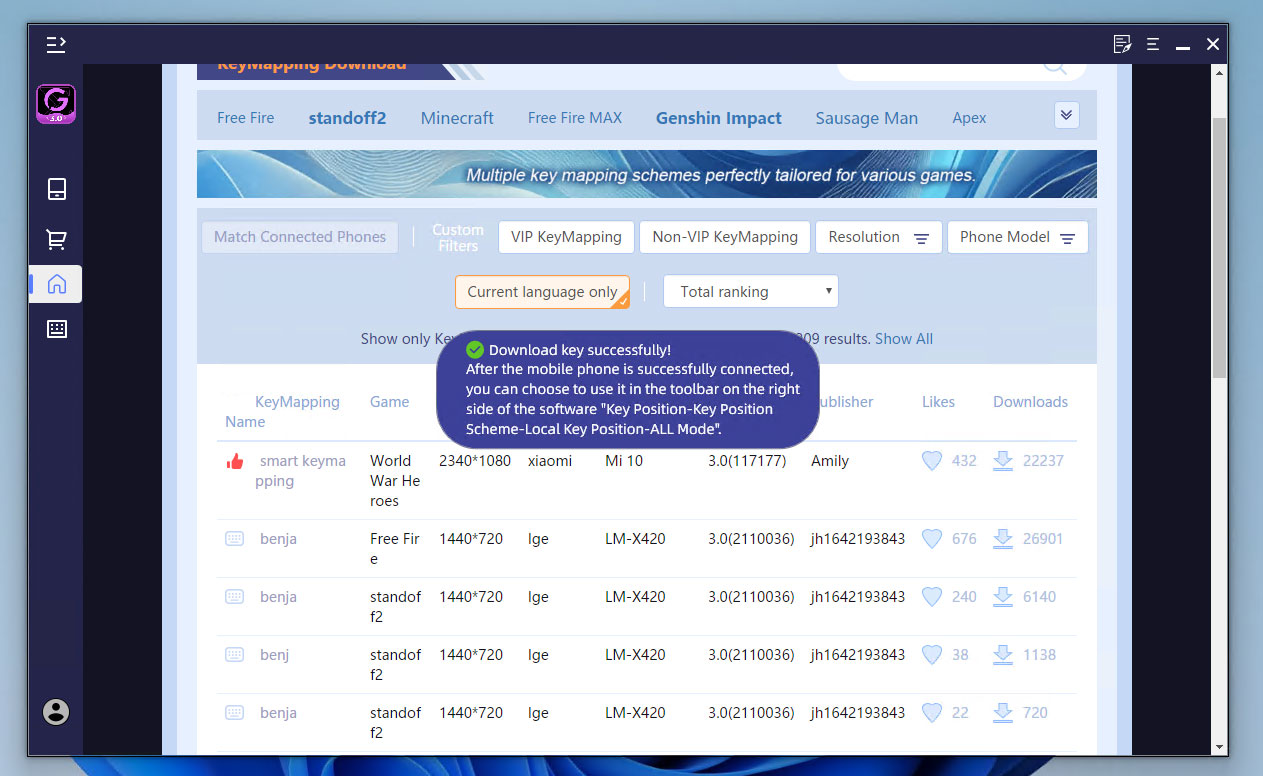Click the top-left sidebar collapse icon
Viewport: 1263px width, 776px height.
point(56,44)
